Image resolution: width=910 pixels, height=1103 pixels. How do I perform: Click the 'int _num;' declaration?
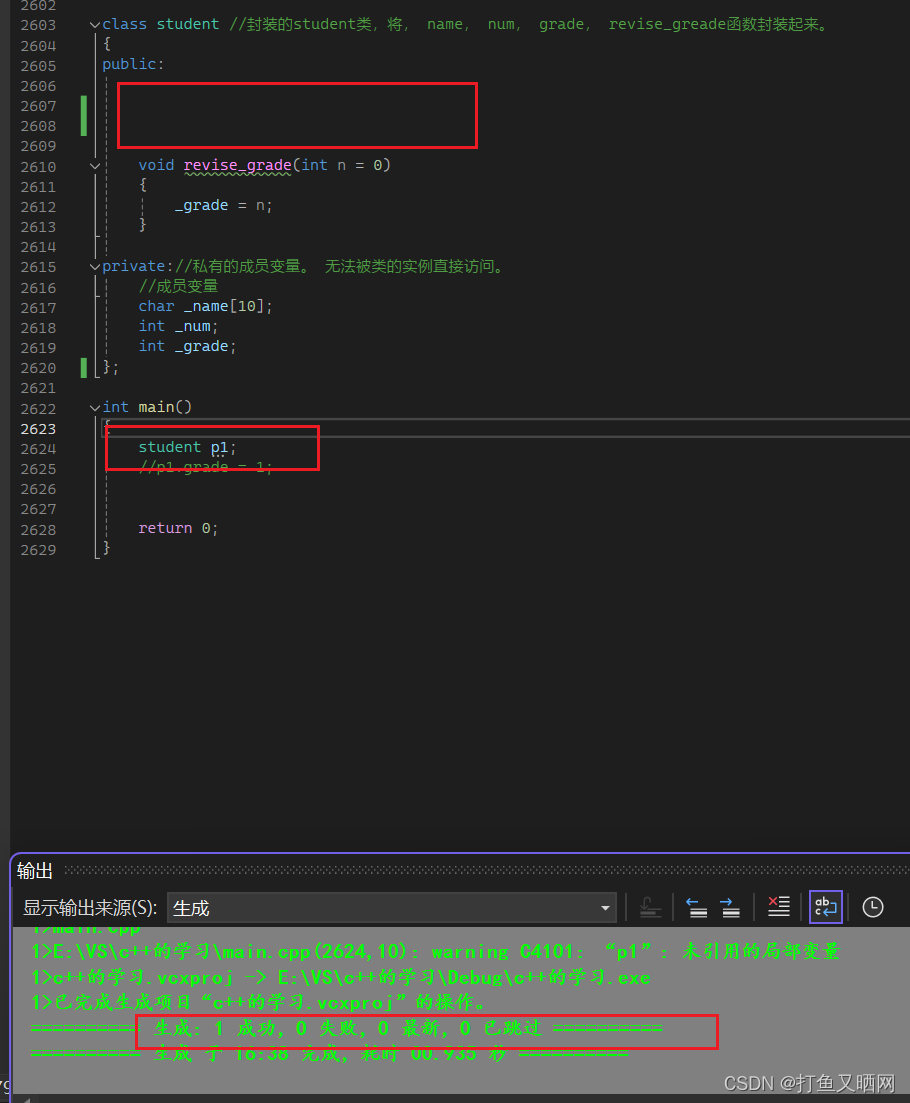click(x=178, y=326)
